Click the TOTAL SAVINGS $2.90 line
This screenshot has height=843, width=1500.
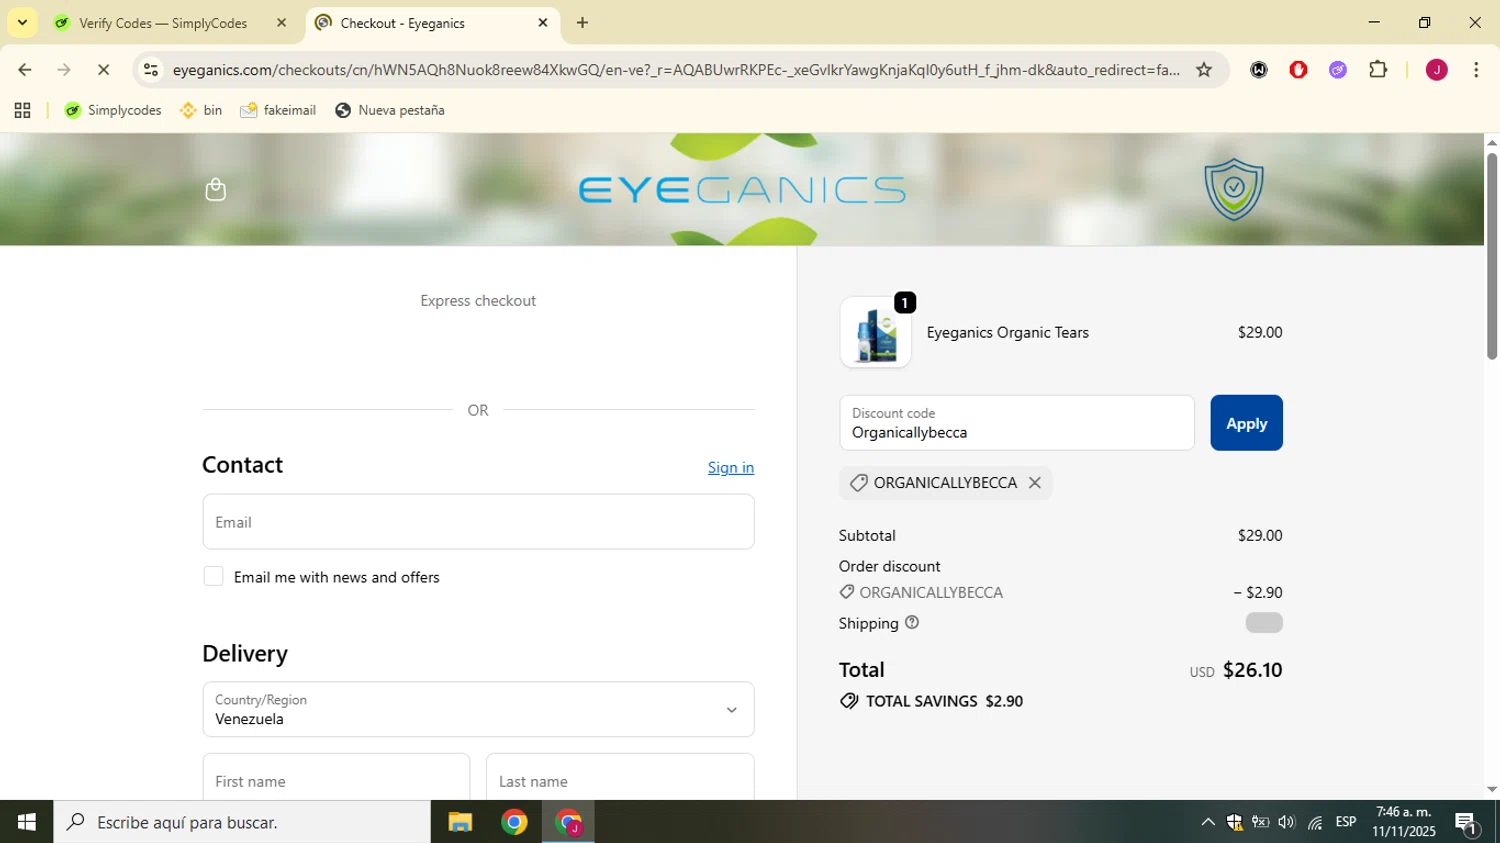tap(932, 701)
